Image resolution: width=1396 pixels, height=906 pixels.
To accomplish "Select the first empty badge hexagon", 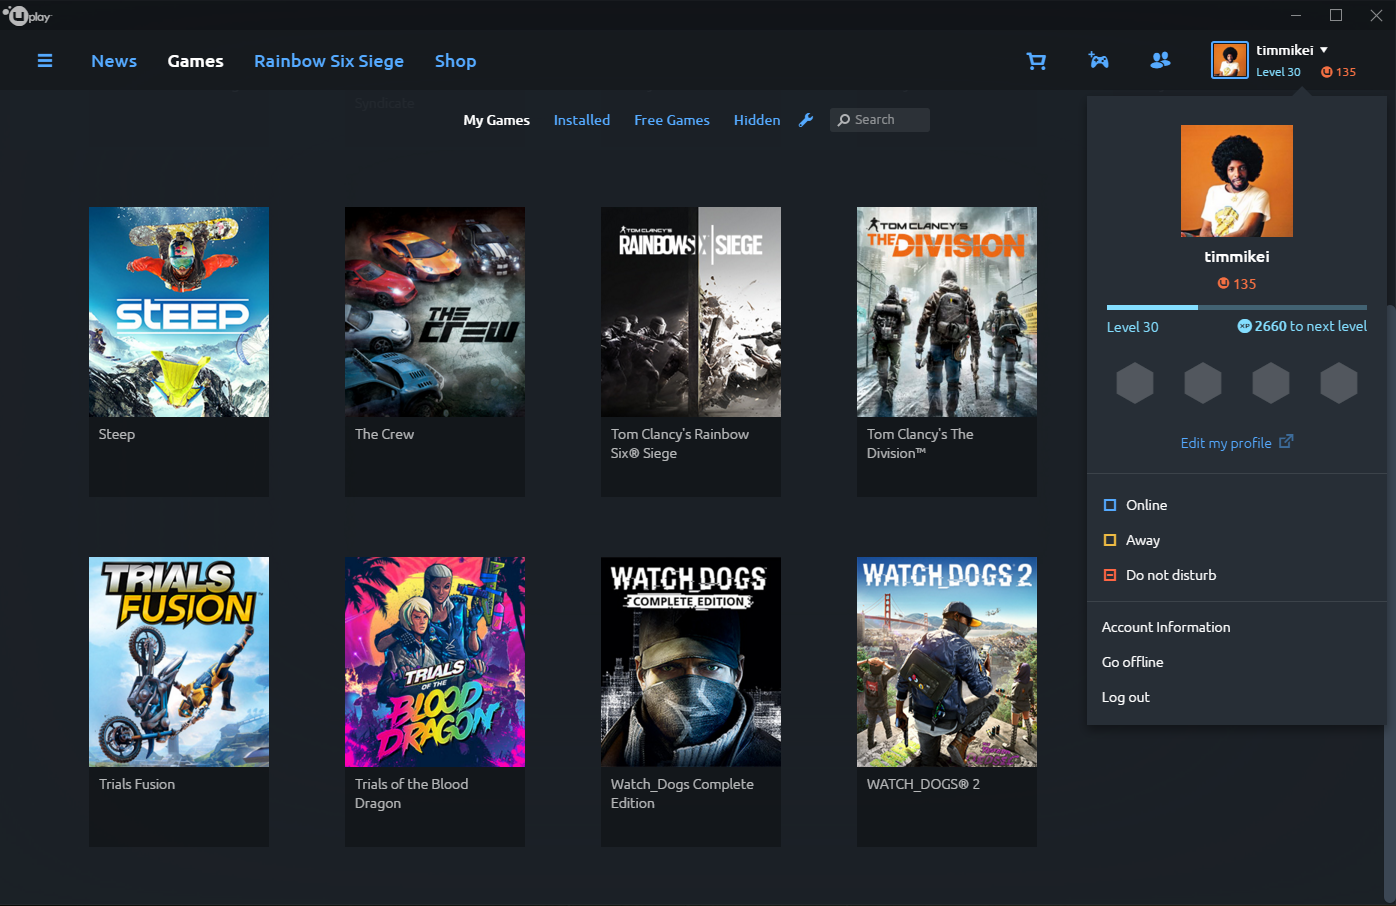I will (x=1135, y=383).
